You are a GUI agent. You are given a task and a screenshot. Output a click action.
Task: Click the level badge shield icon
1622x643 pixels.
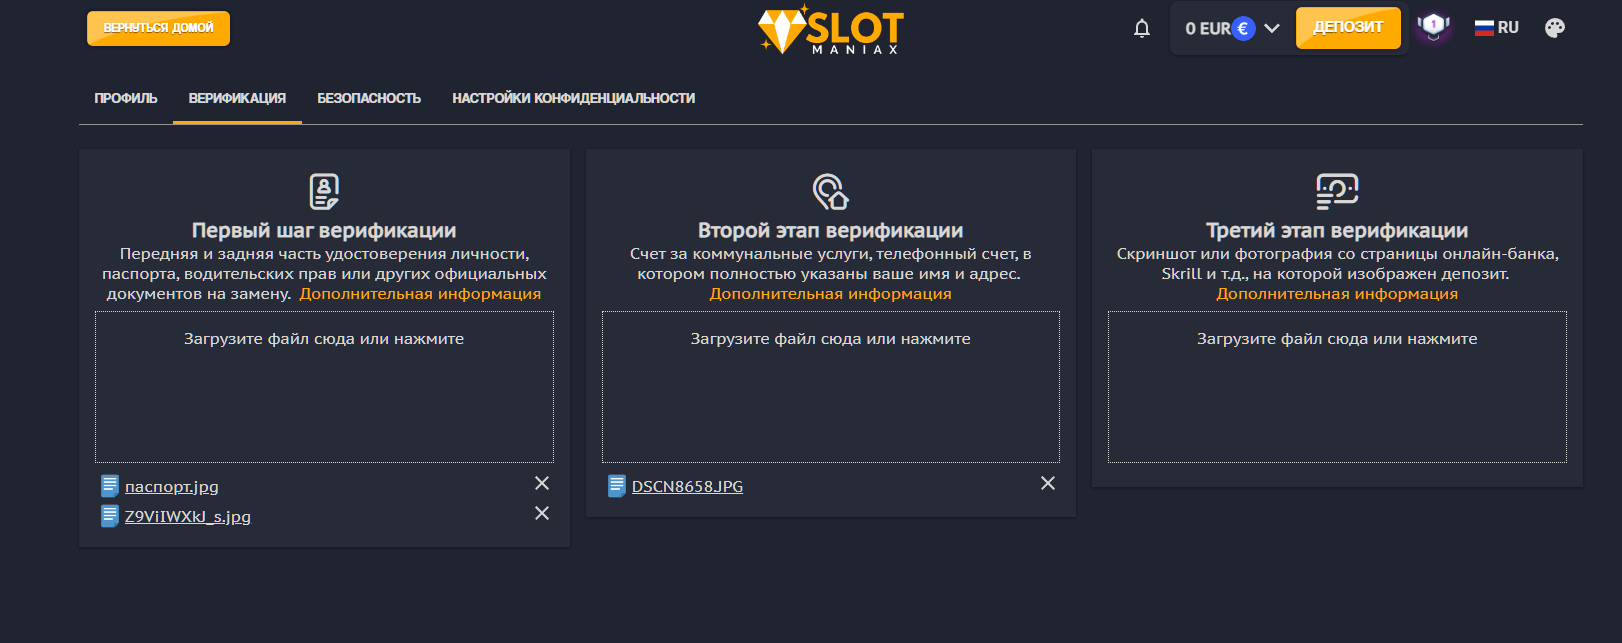click(x=1433, y=26)
